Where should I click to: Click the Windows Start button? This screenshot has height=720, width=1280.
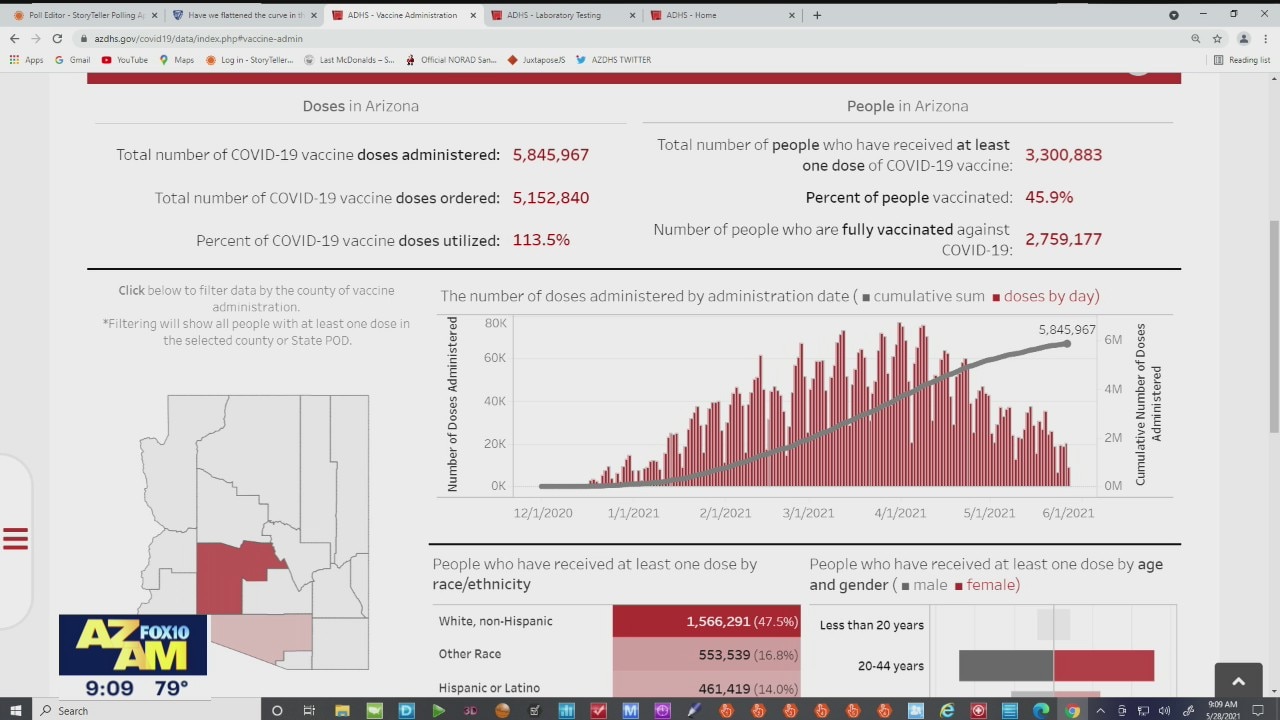(16, 711)
